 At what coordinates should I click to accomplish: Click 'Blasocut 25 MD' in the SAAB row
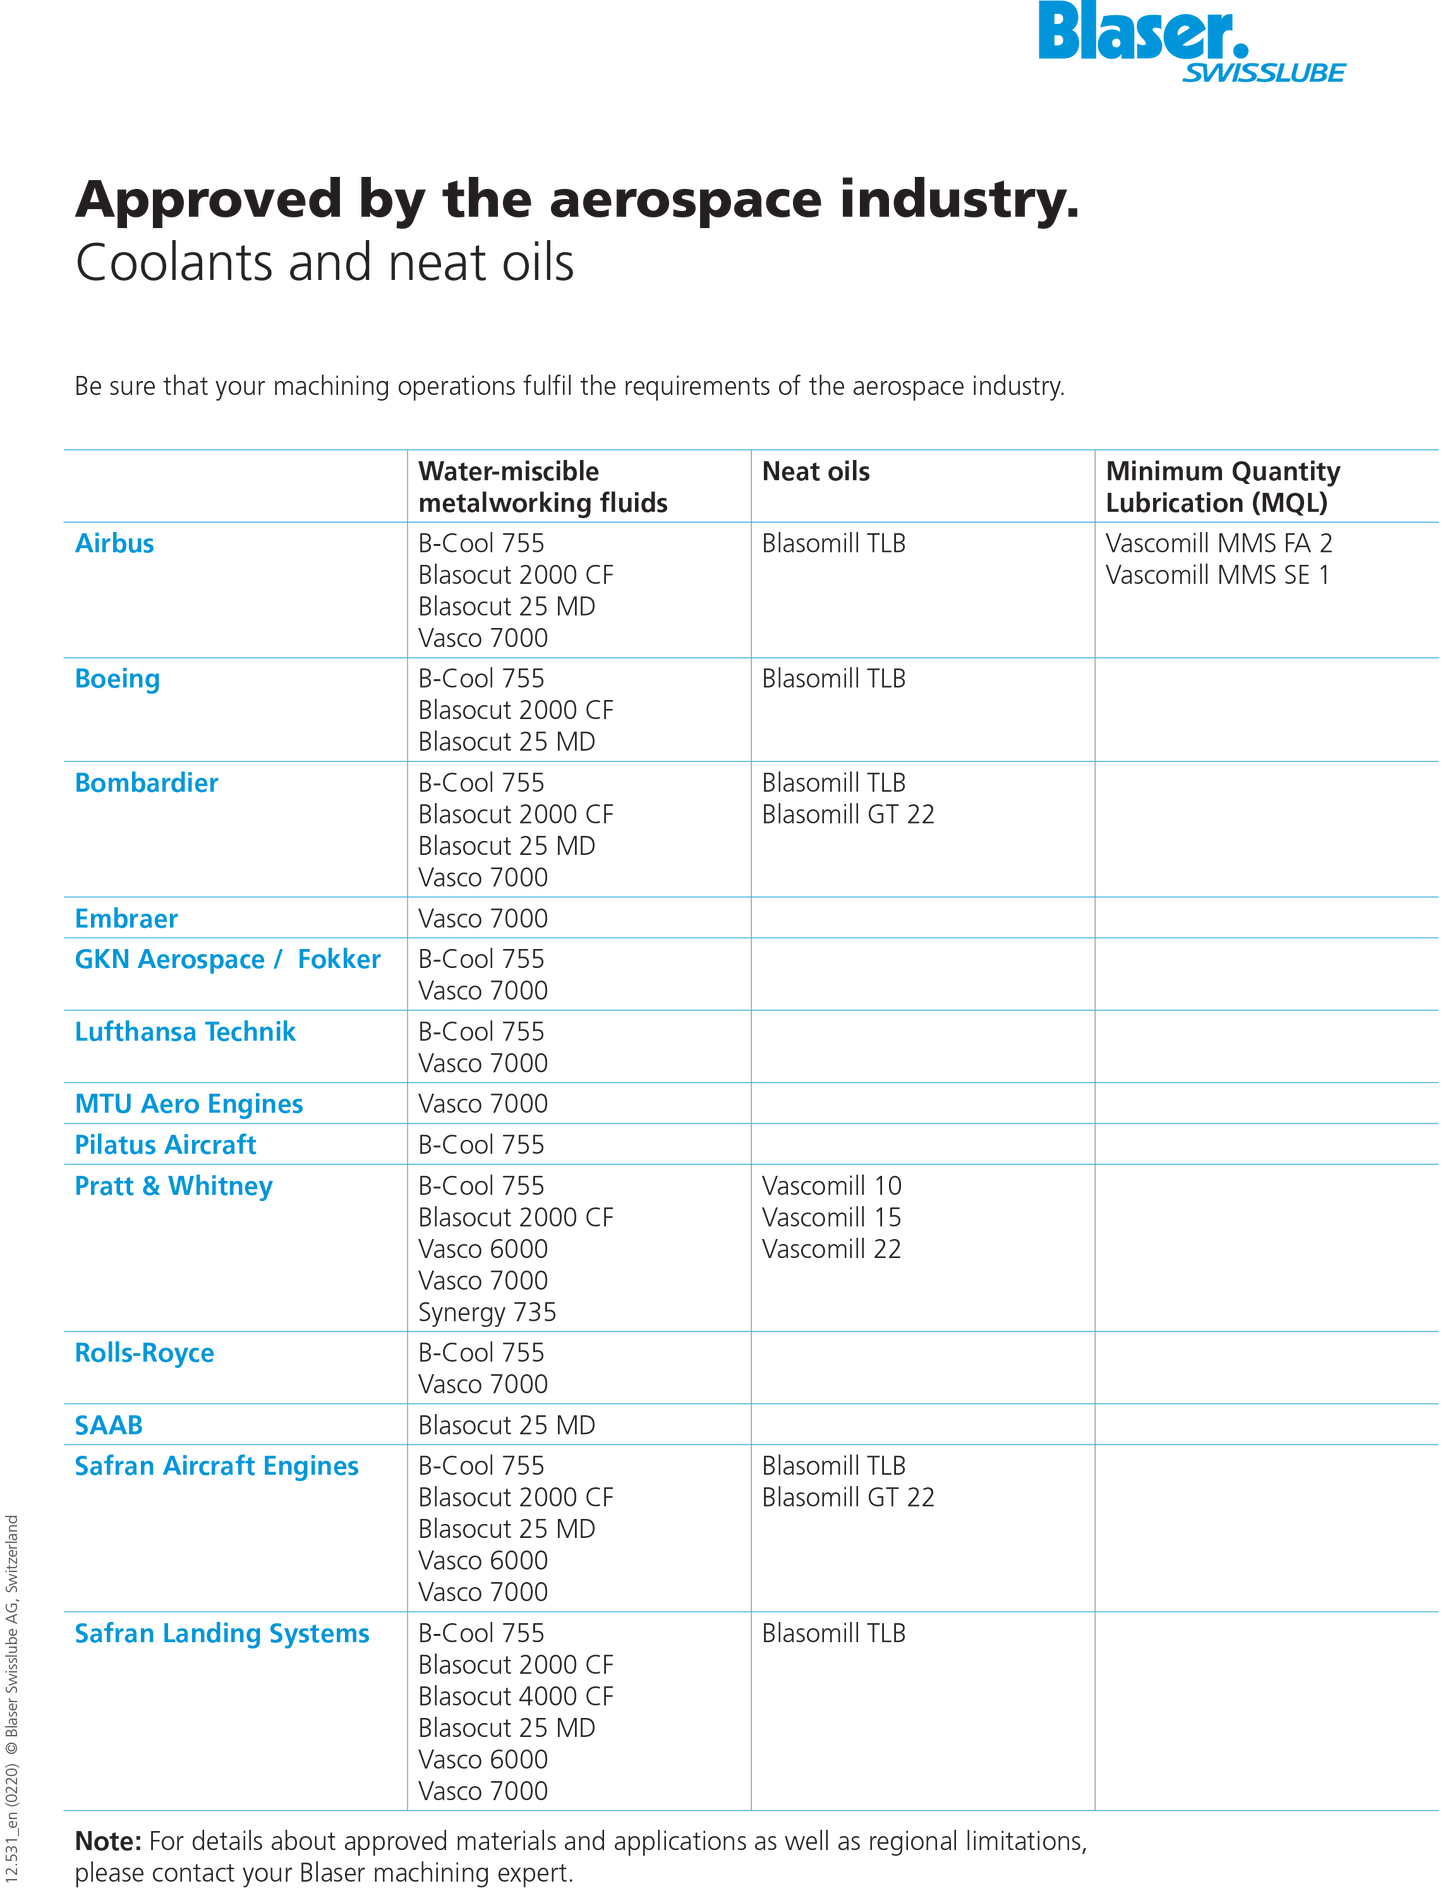506,1425
